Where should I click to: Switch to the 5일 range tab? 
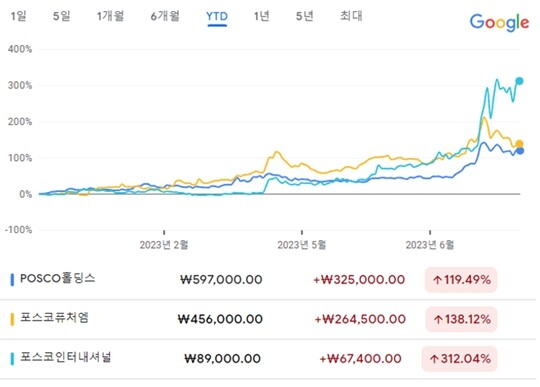click(62, 16)
